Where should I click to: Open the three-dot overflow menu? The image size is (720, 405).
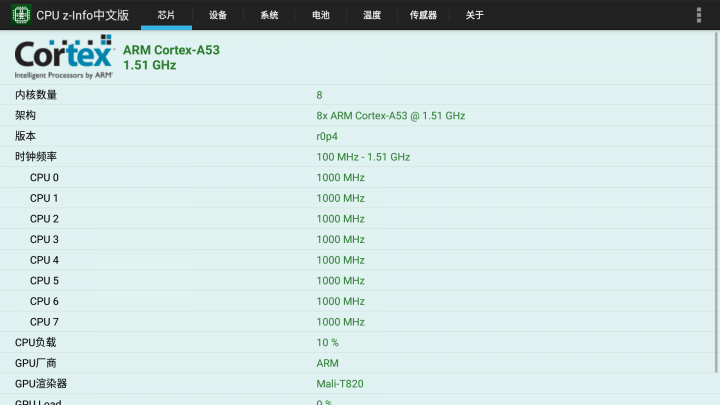tap(698, 15)
